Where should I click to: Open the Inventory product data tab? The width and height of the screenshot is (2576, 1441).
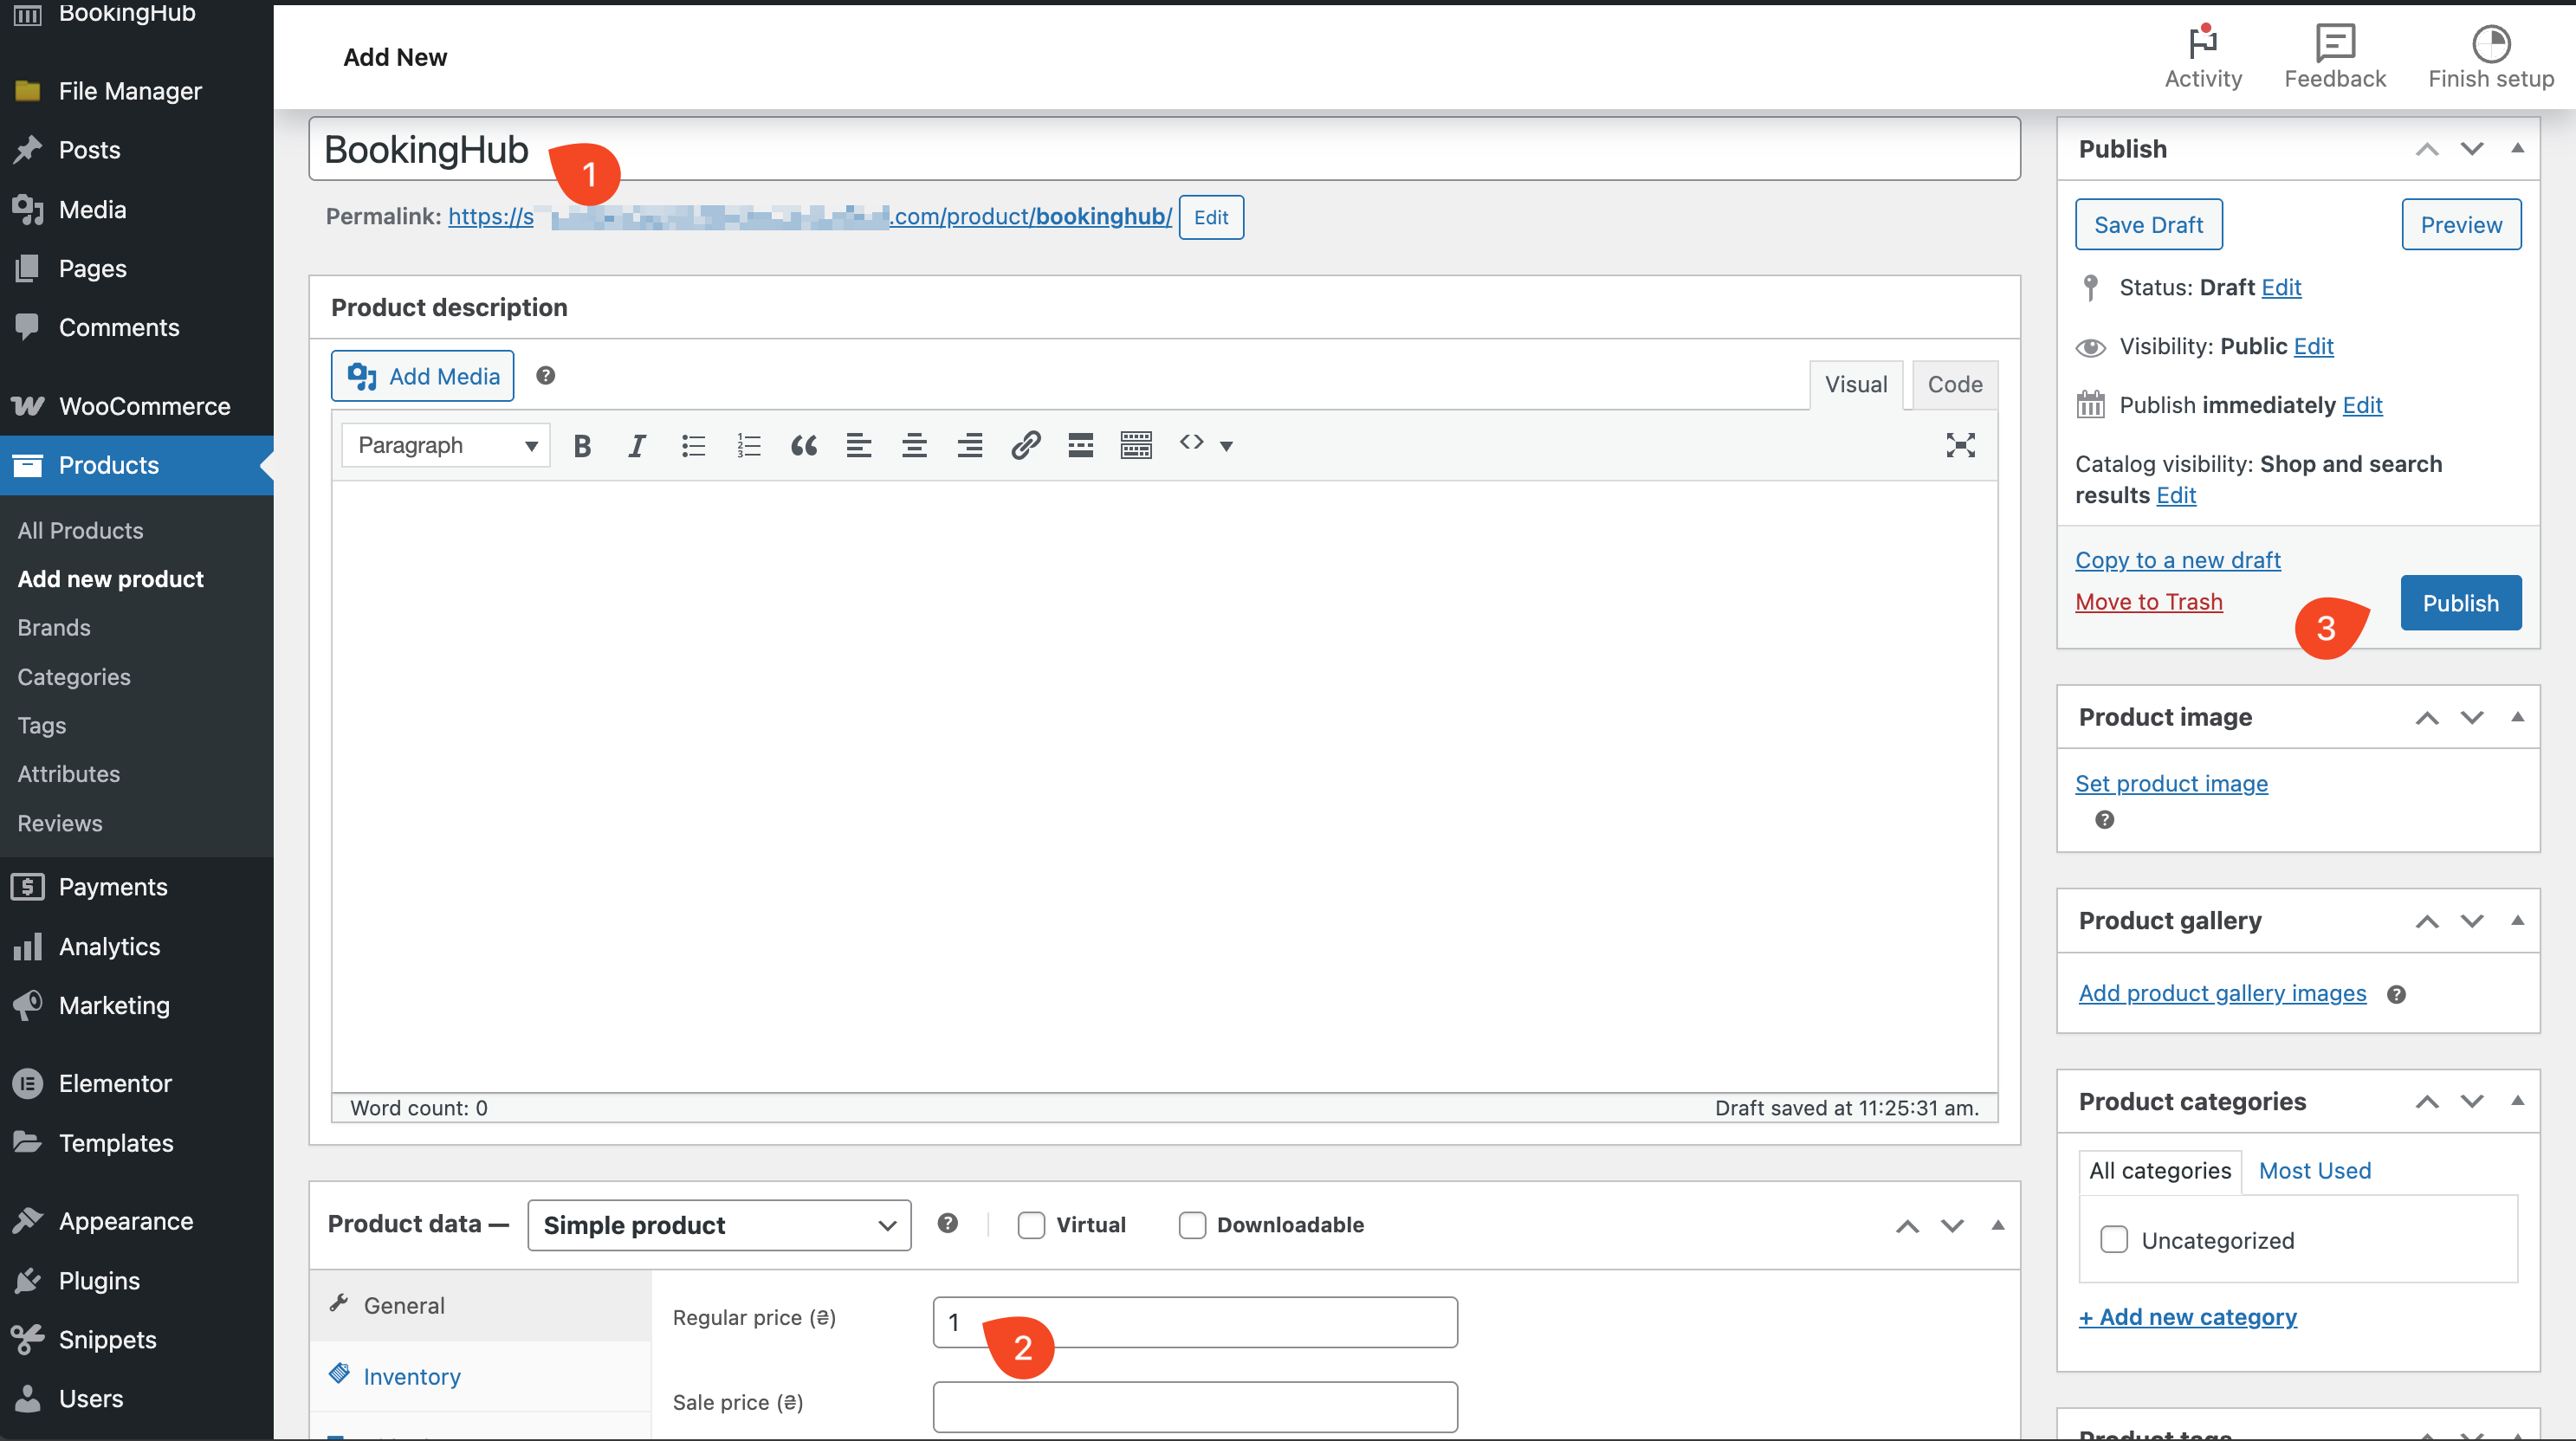point(412,1376)
